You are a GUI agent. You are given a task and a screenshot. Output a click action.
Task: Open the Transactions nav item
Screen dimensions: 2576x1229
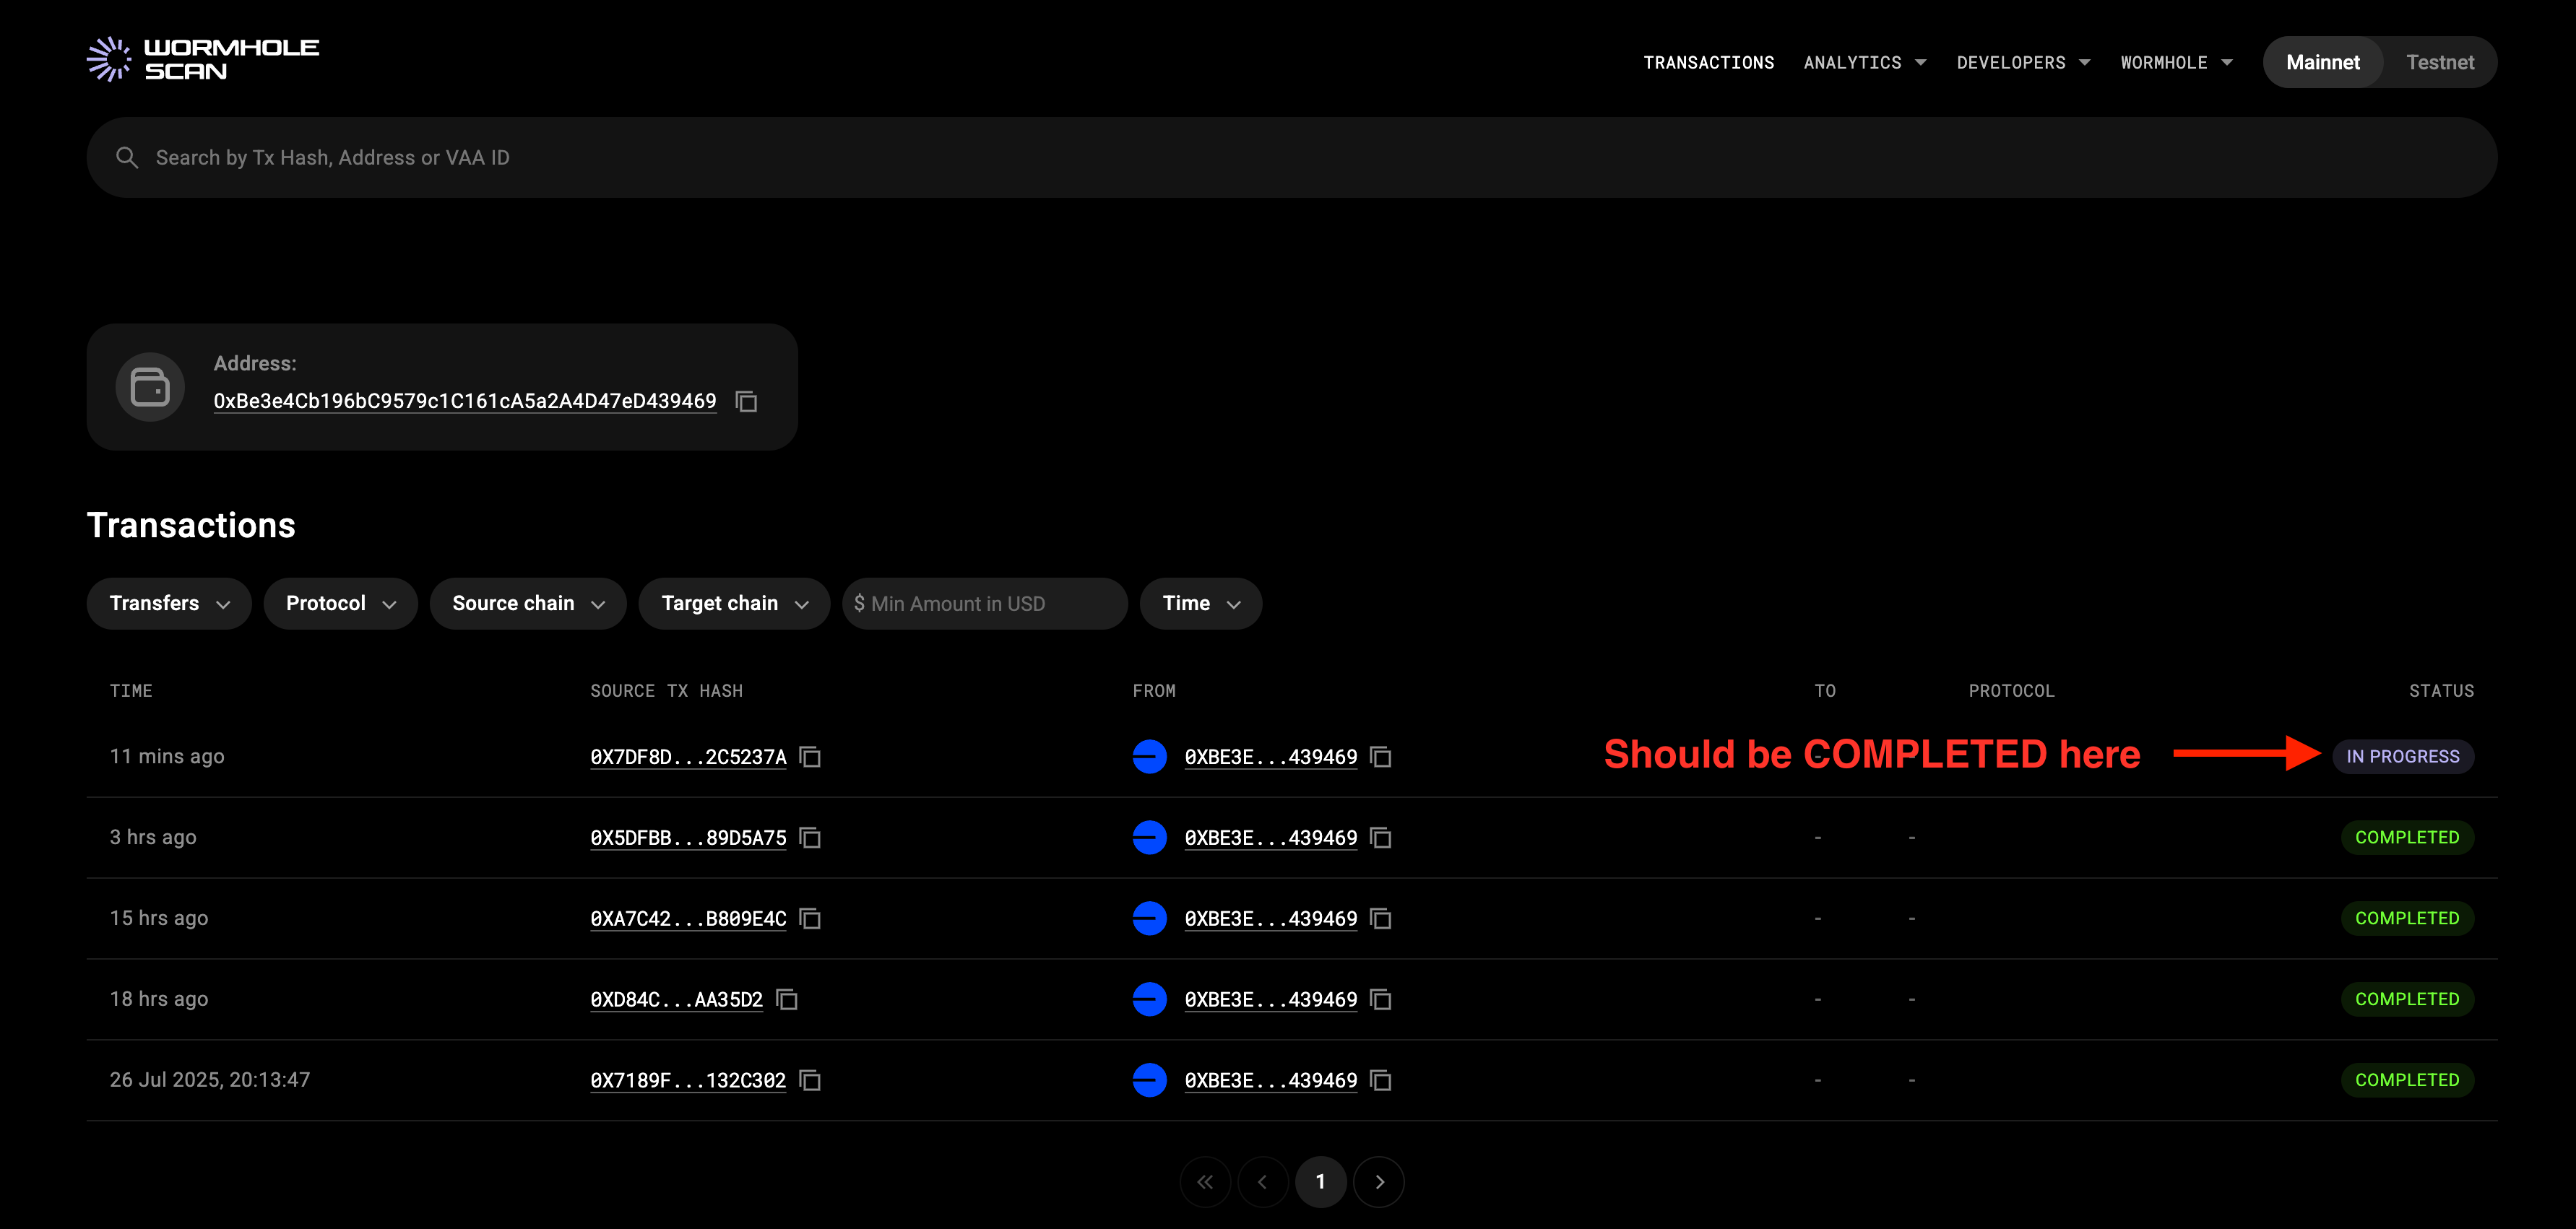(x=1708, y=62)
